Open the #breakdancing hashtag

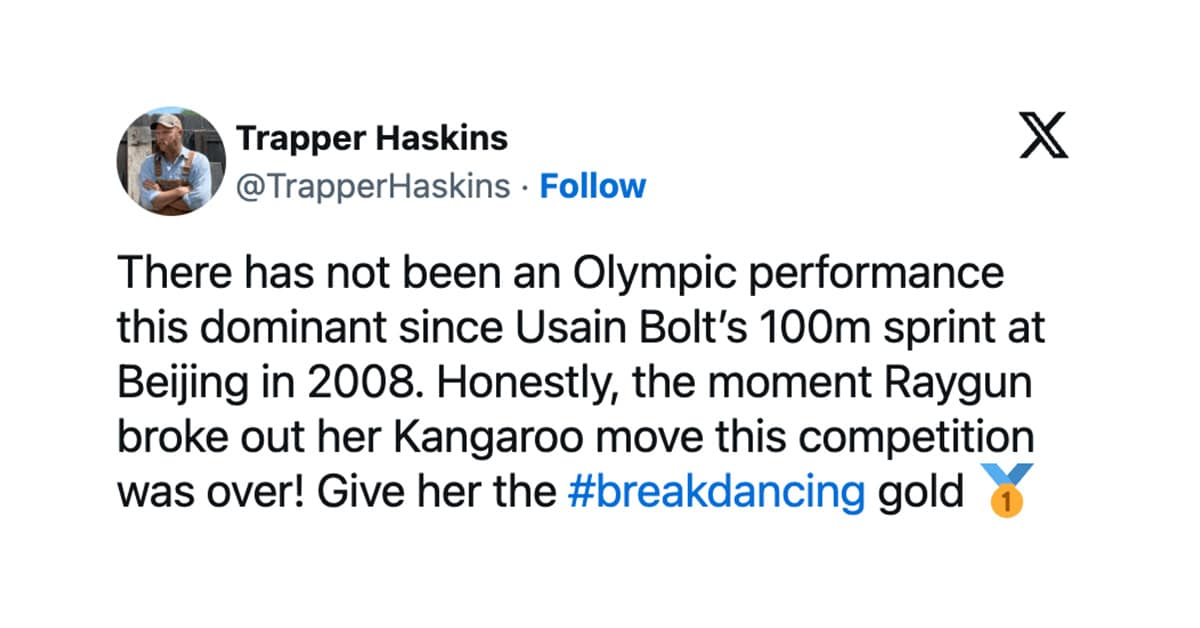(x=716, y=492)
